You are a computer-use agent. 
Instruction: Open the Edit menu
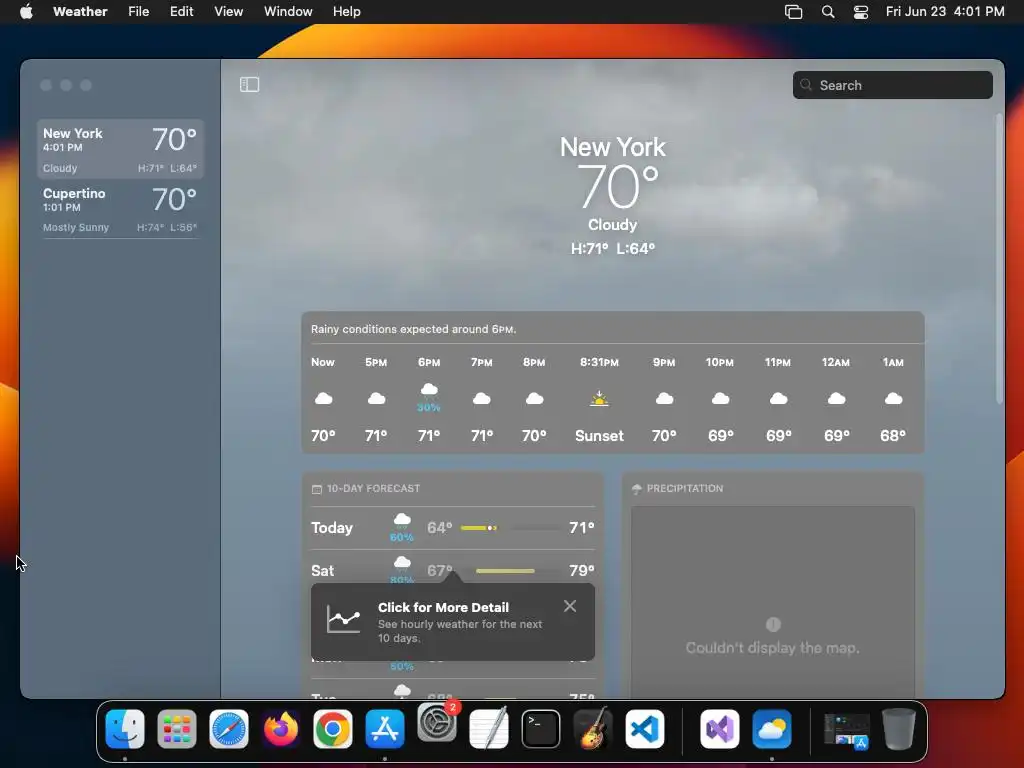coord(182,12)
